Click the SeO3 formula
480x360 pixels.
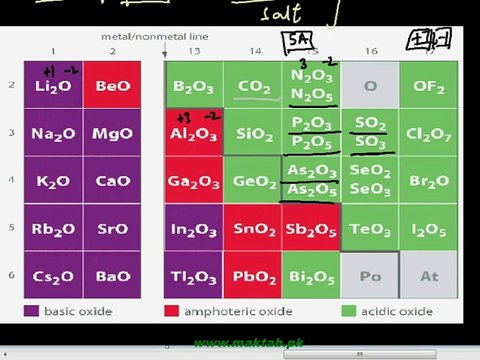click(x=370, y=190)
